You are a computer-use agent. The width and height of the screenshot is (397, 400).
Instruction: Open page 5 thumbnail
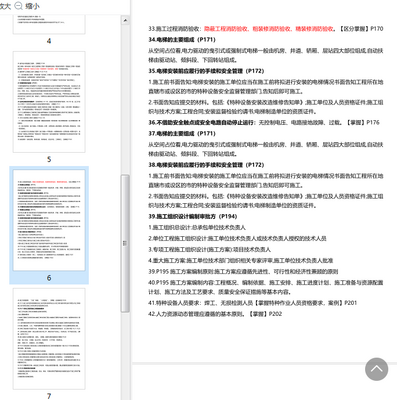49,102
